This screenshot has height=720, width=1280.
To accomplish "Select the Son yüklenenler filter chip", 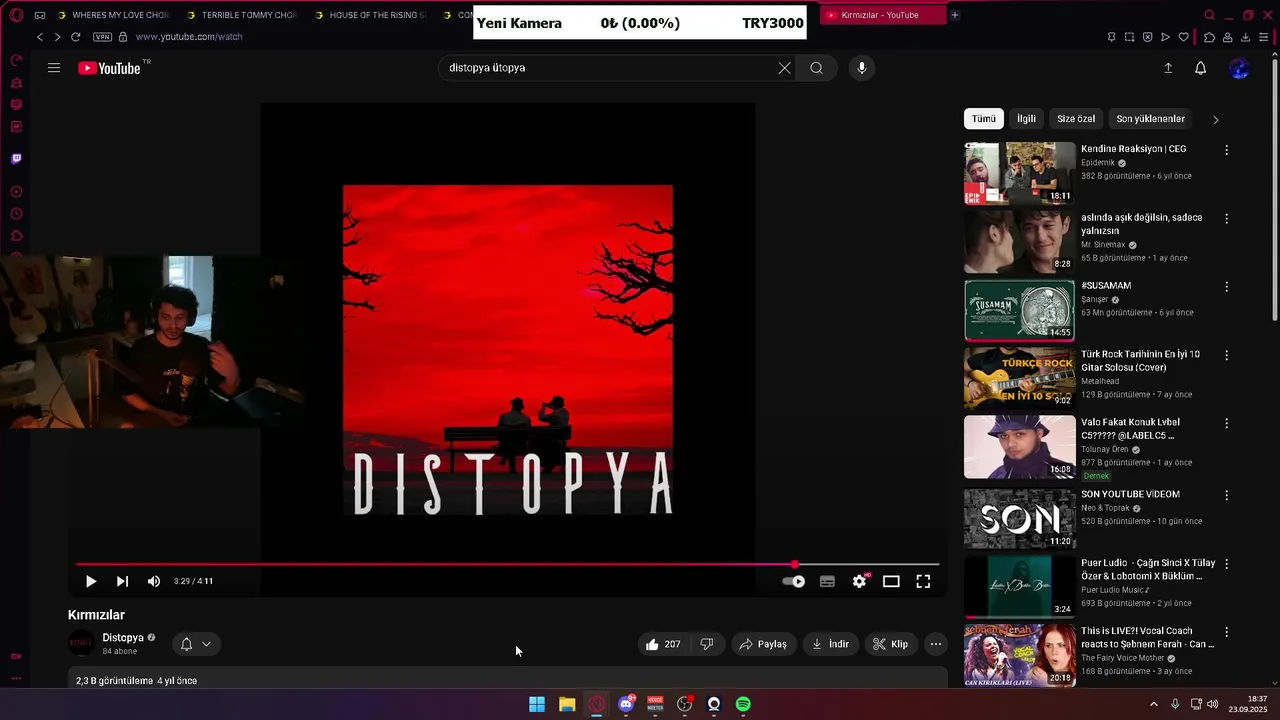I will point(1150,119).
